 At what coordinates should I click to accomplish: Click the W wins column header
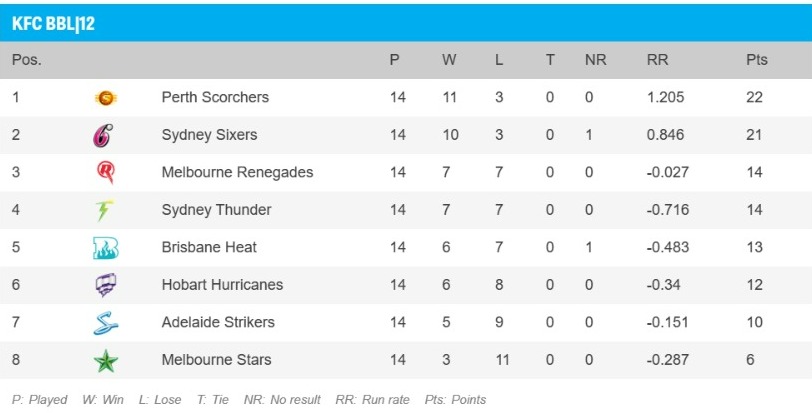click(449, 60)
